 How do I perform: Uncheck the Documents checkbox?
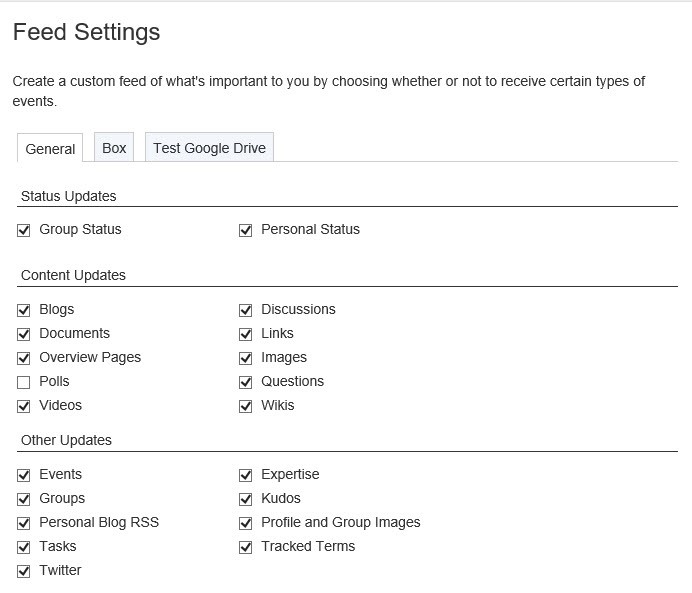[24, 334]
